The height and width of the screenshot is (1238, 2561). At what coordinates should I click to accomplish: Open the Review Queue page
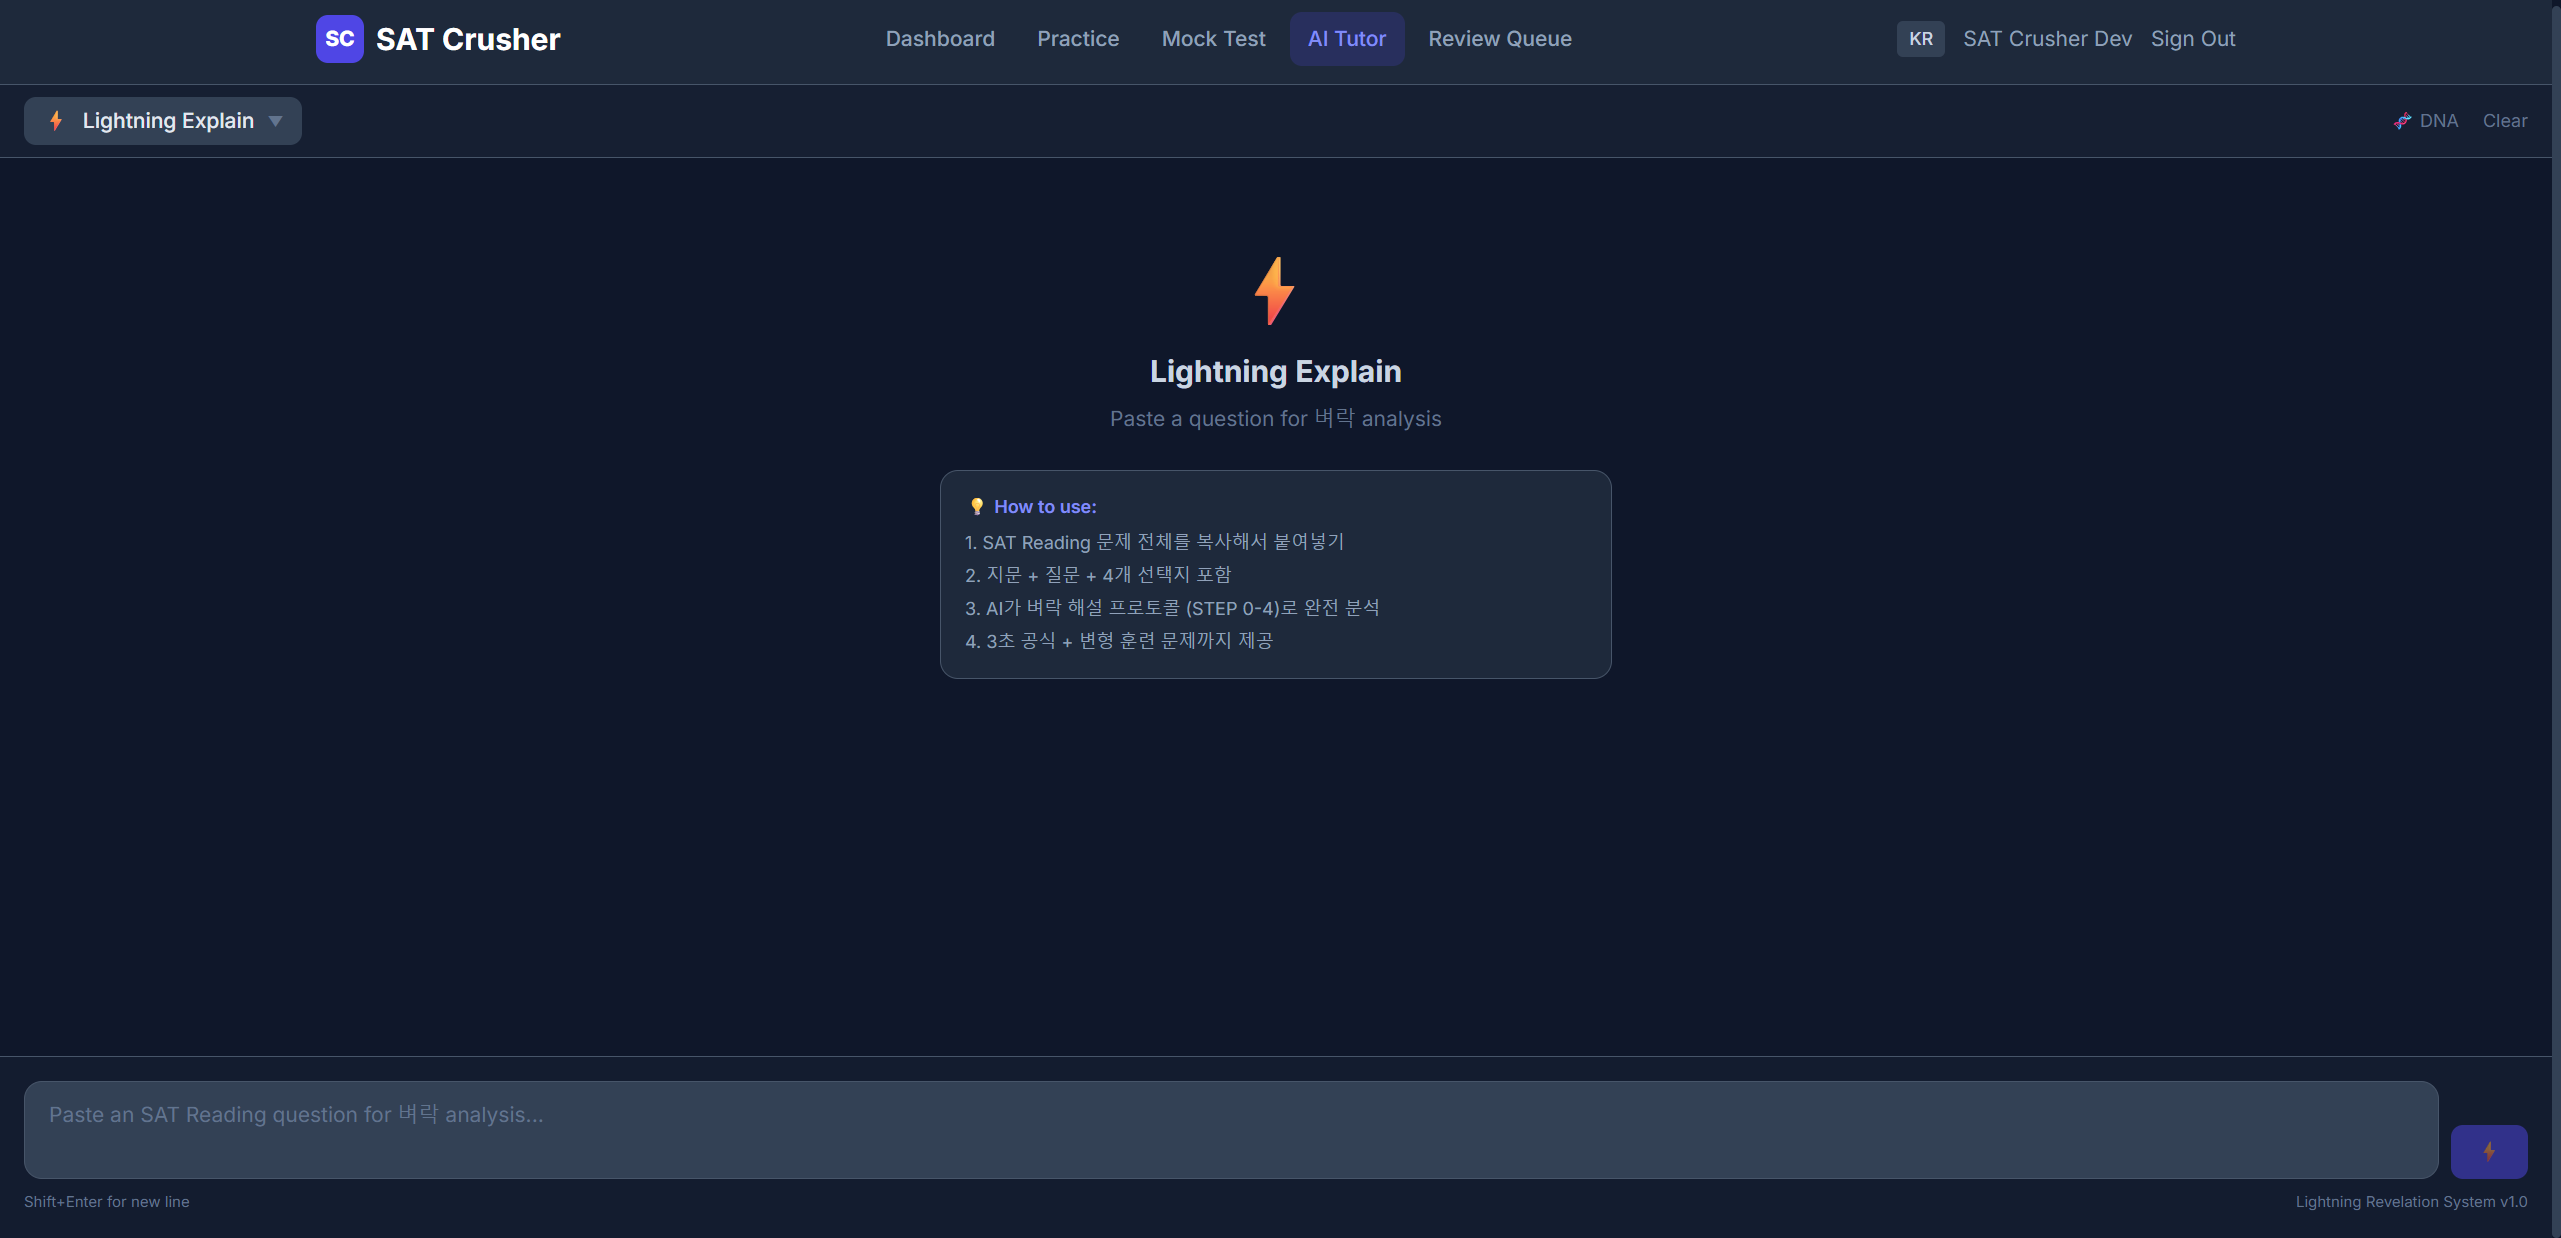tap(1499, 38)
